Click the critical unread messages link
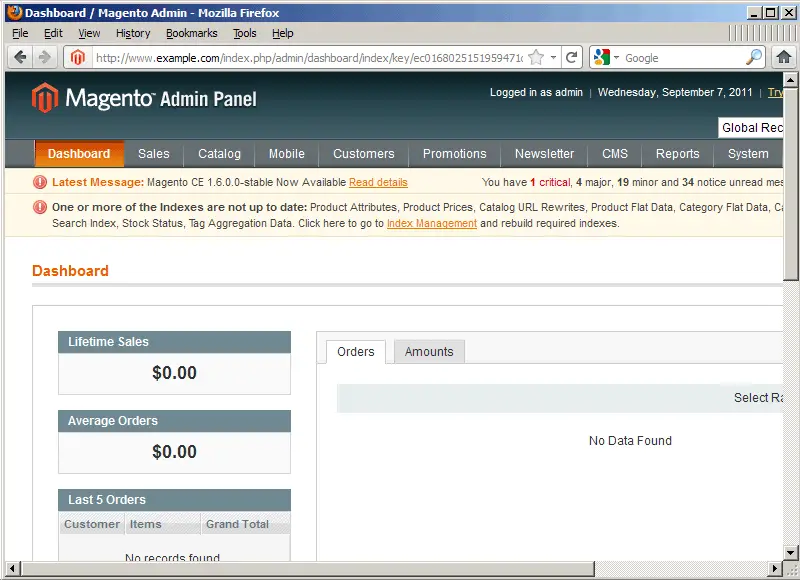 (x=550, y=182)
